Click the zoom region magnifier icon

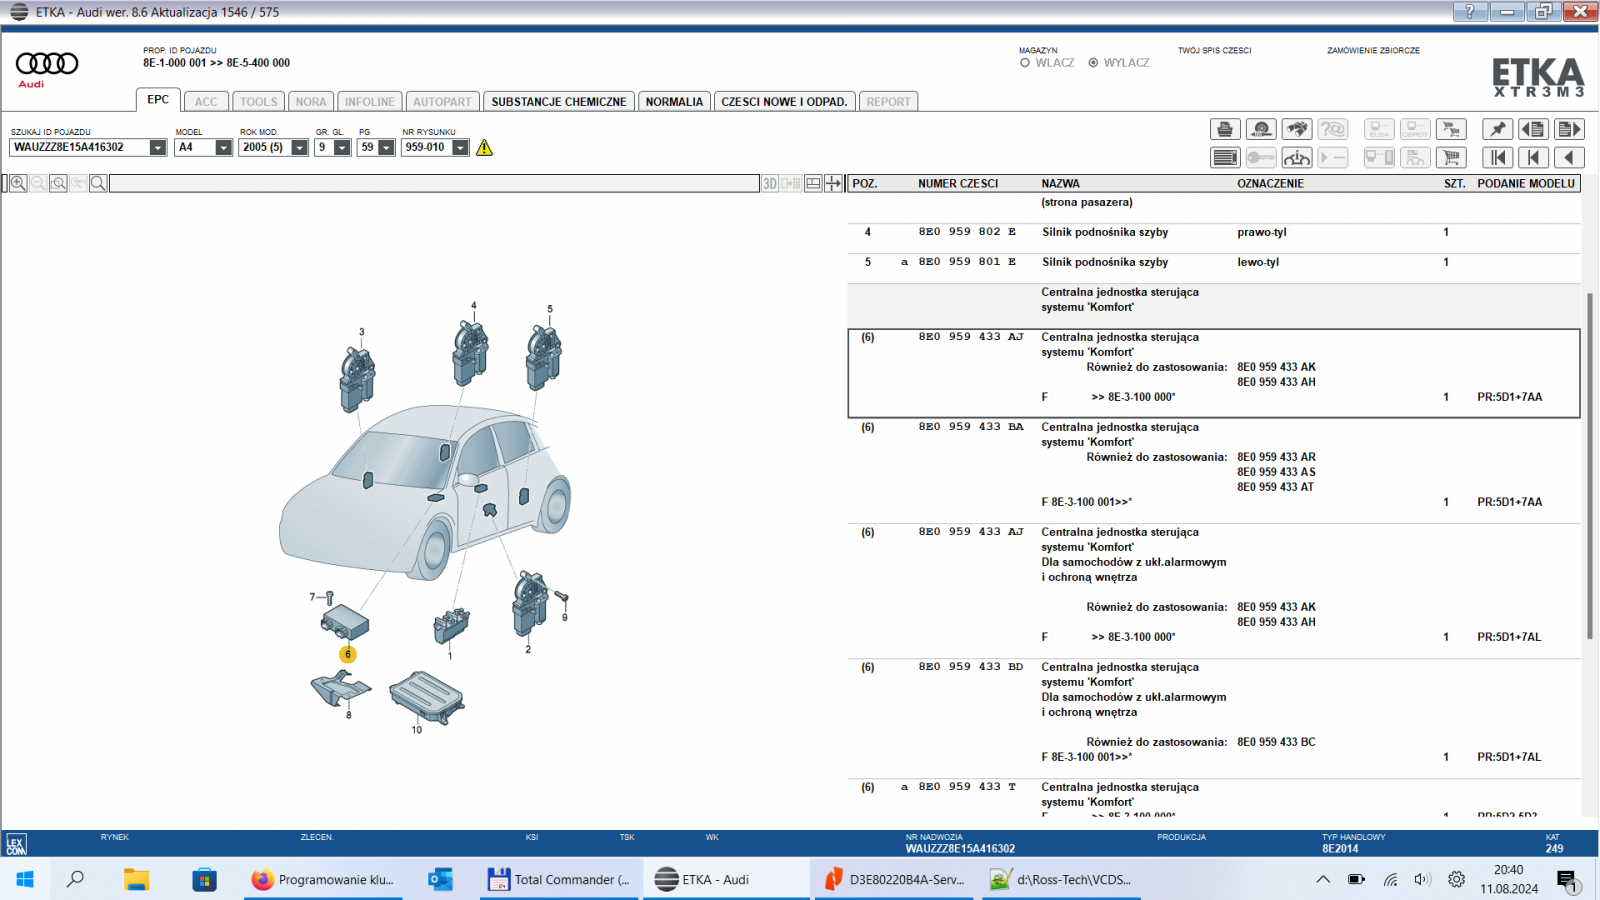point(59,183)
